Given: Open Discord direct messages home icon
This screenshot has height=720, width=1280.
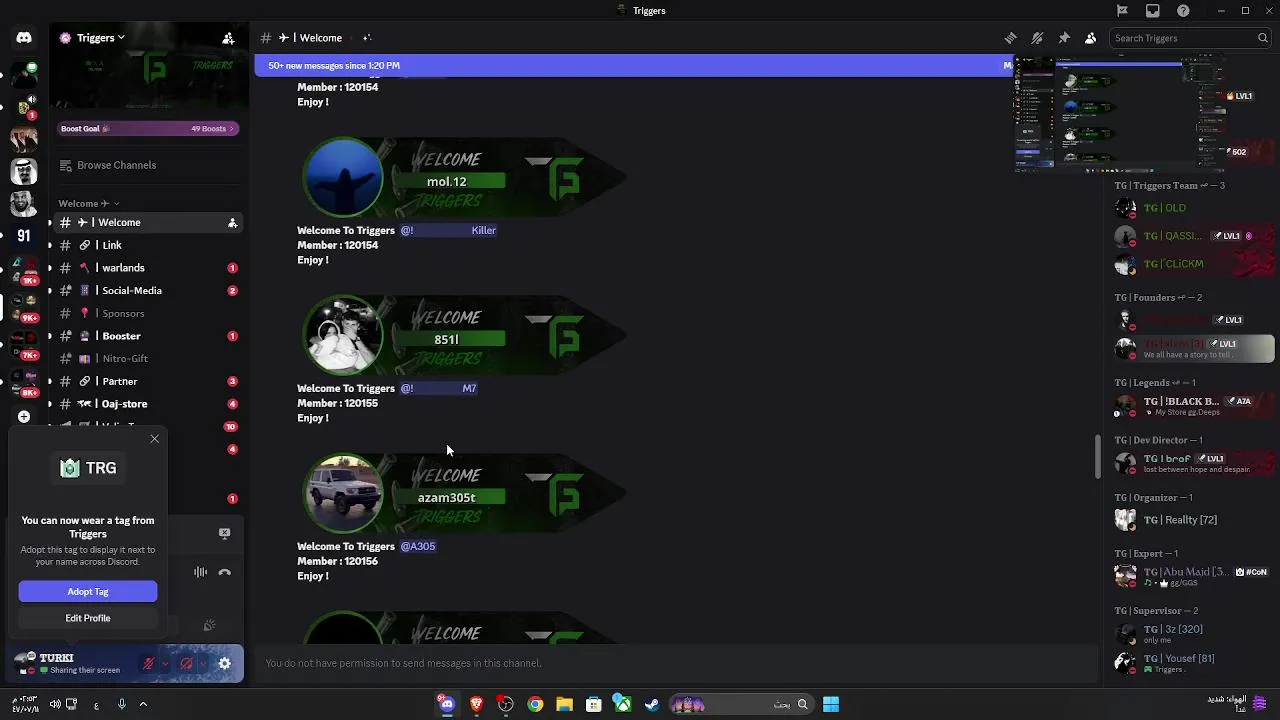Looking at the screenshot, I should [24, 38].
